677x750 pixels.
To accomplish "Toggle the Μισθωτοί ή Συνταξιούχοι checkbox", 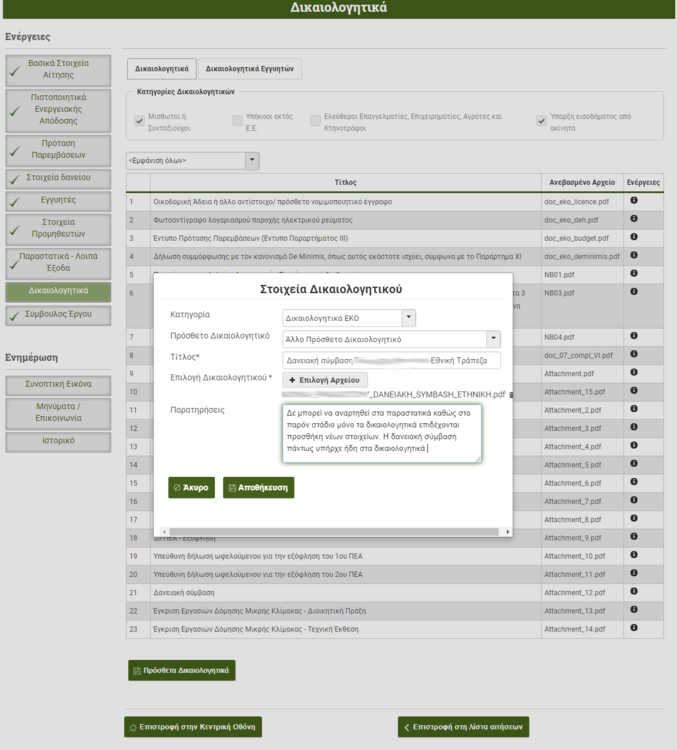I will [x=140, y=121].
